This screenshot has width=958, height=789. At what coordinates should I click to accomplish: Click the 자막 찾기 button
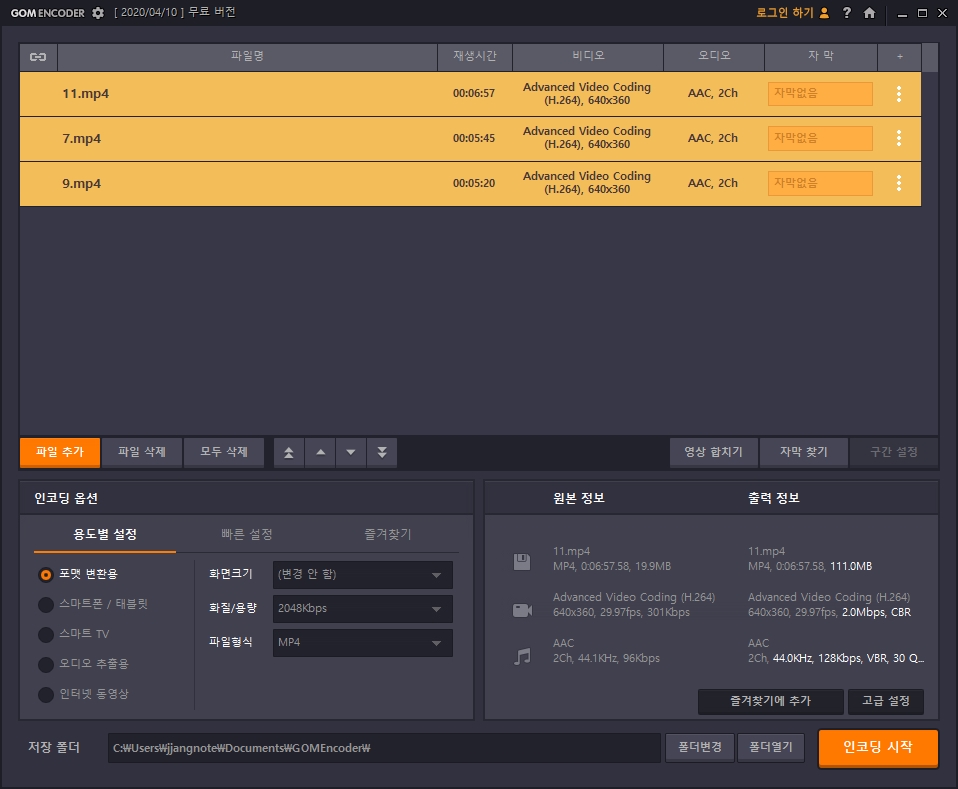[803, 452]
